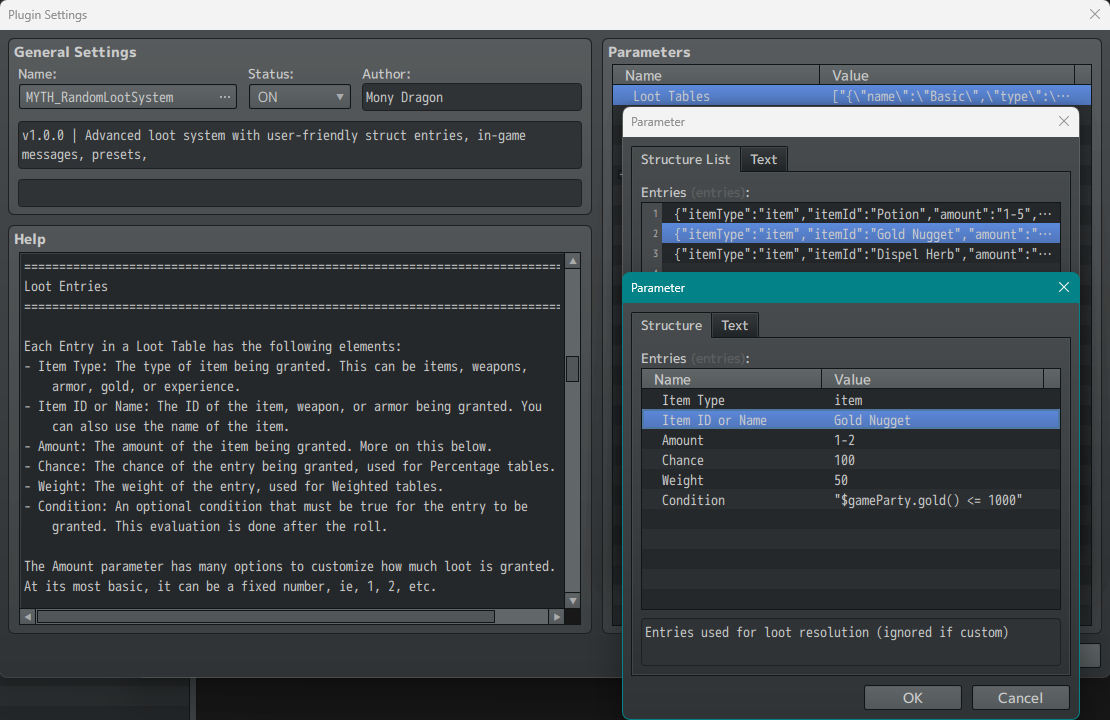Open the Structure tab
This screenshot has height=720, width=1110.
coord(670,325)
